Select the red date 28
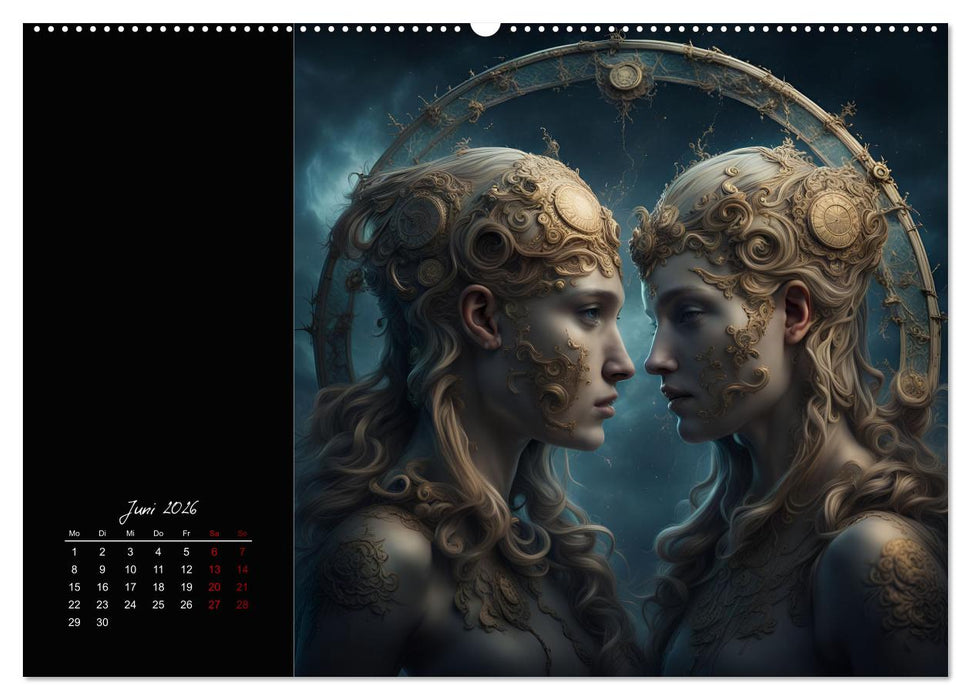The width and height of the screenshot is (971, 700). [243, 603]
